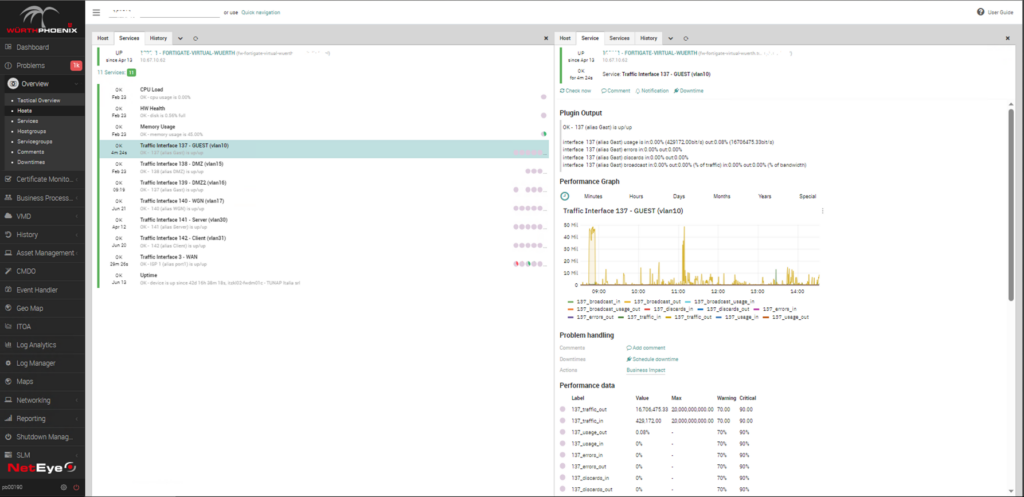Click the Schedule downtime link
The image size is (1024, 497).
pos(652,359)
